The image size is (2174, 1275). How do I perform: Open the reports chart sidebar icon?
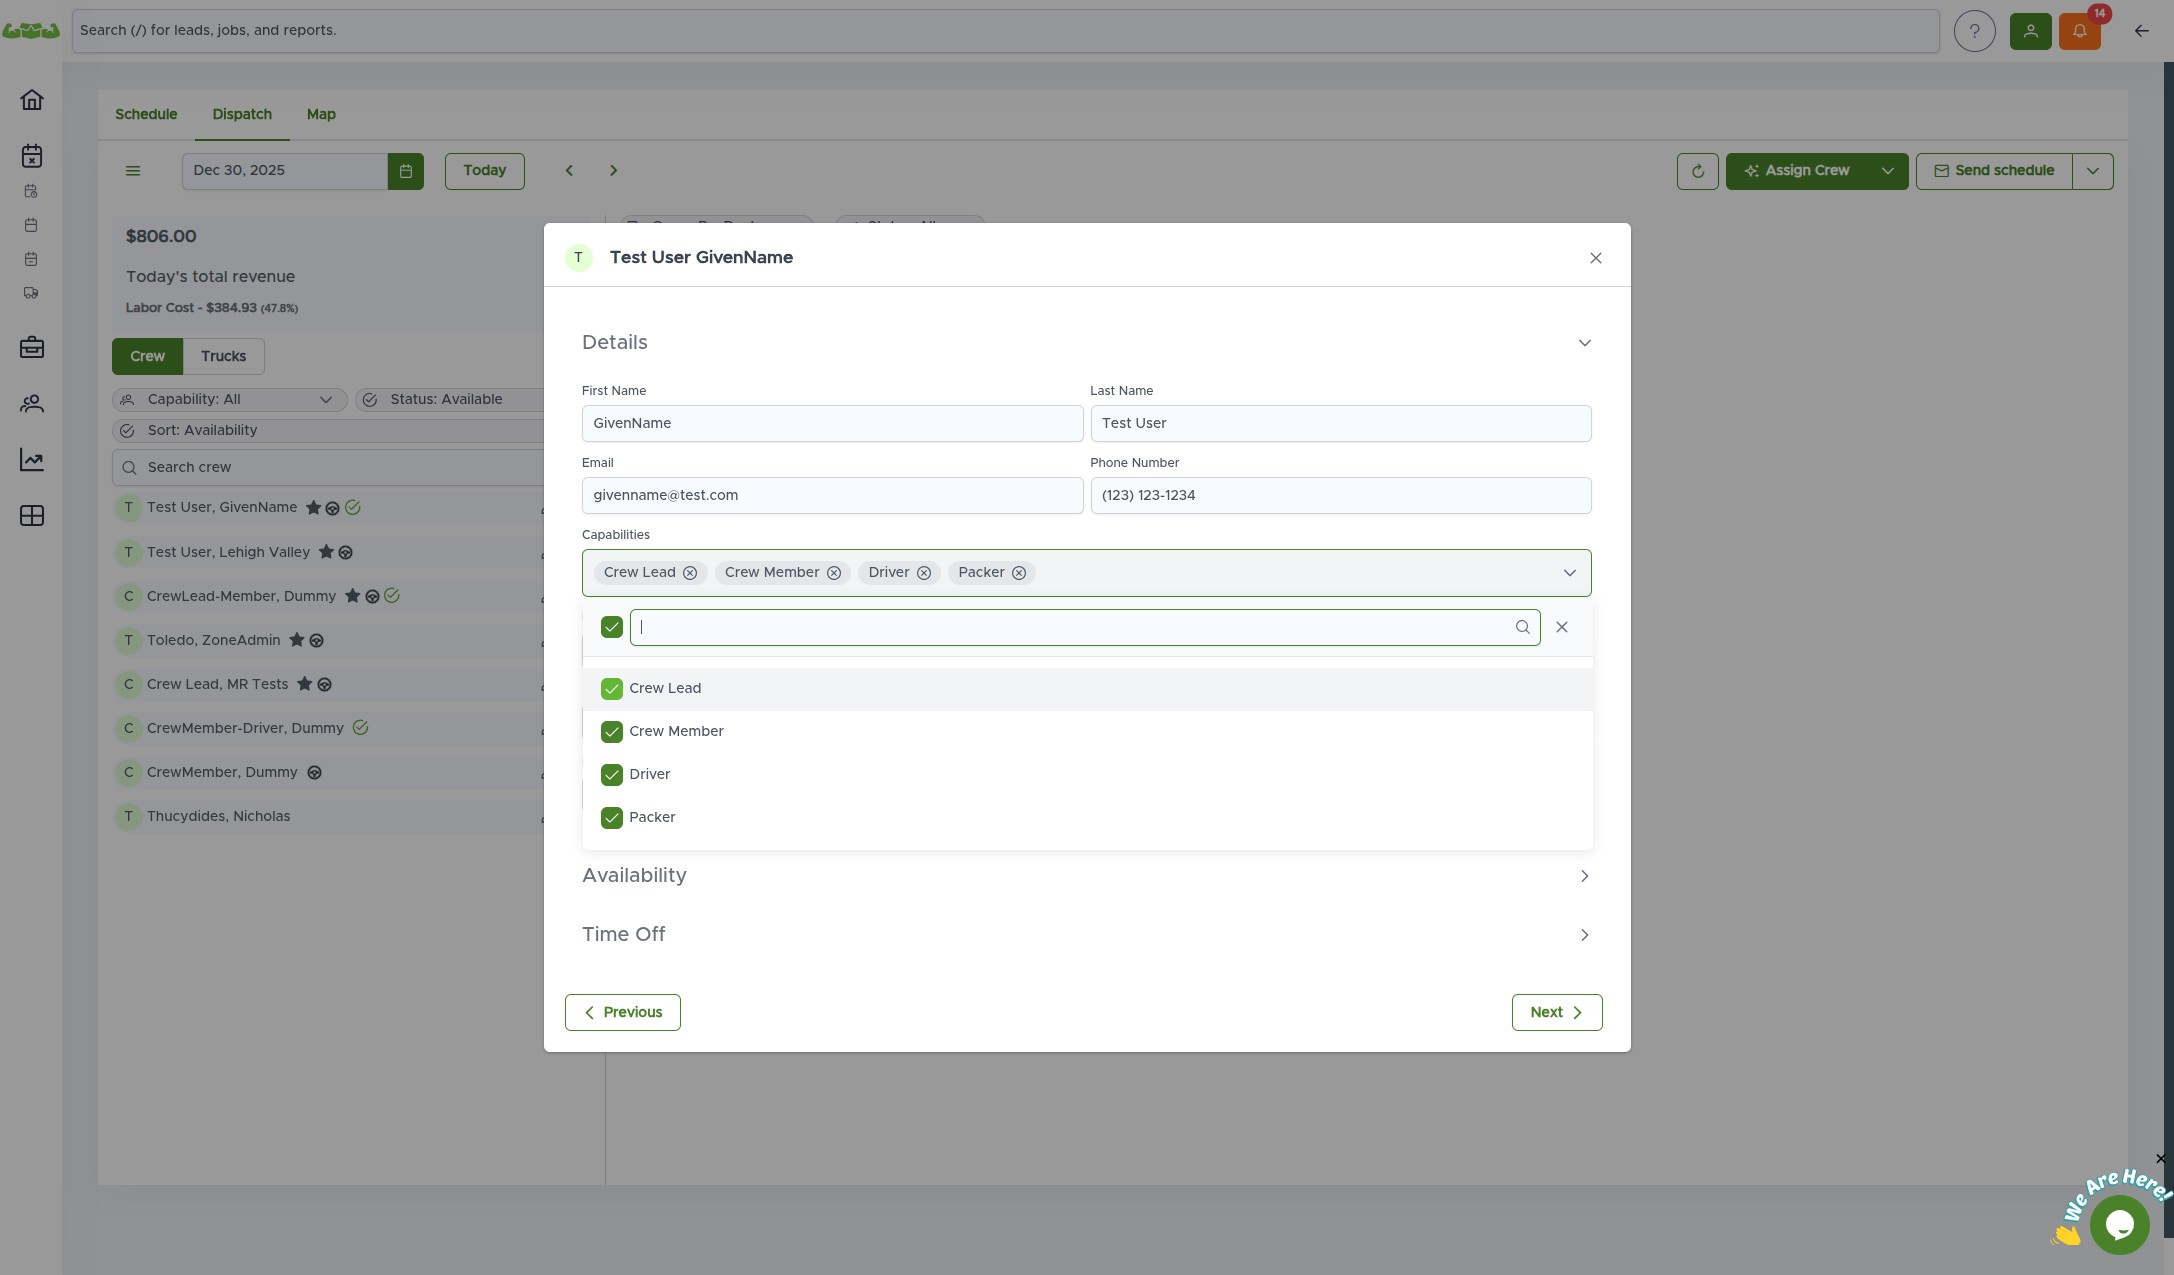click(32, 460)
